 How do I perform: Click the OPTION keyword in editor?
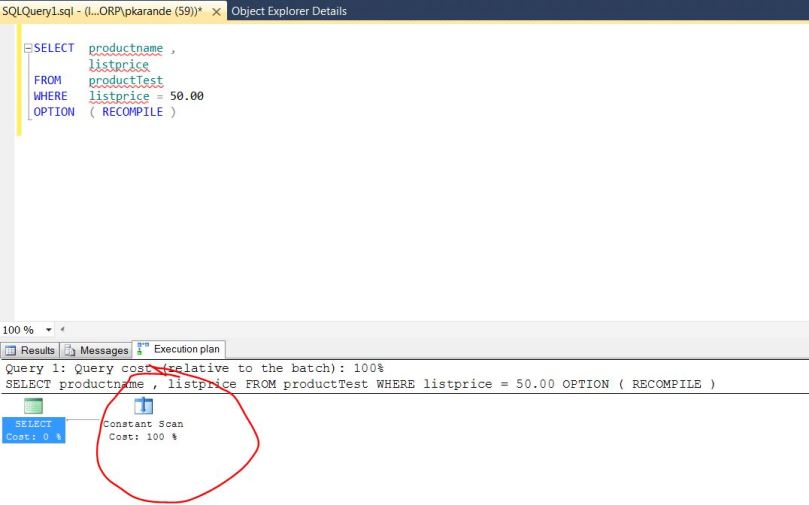(54, 112)
